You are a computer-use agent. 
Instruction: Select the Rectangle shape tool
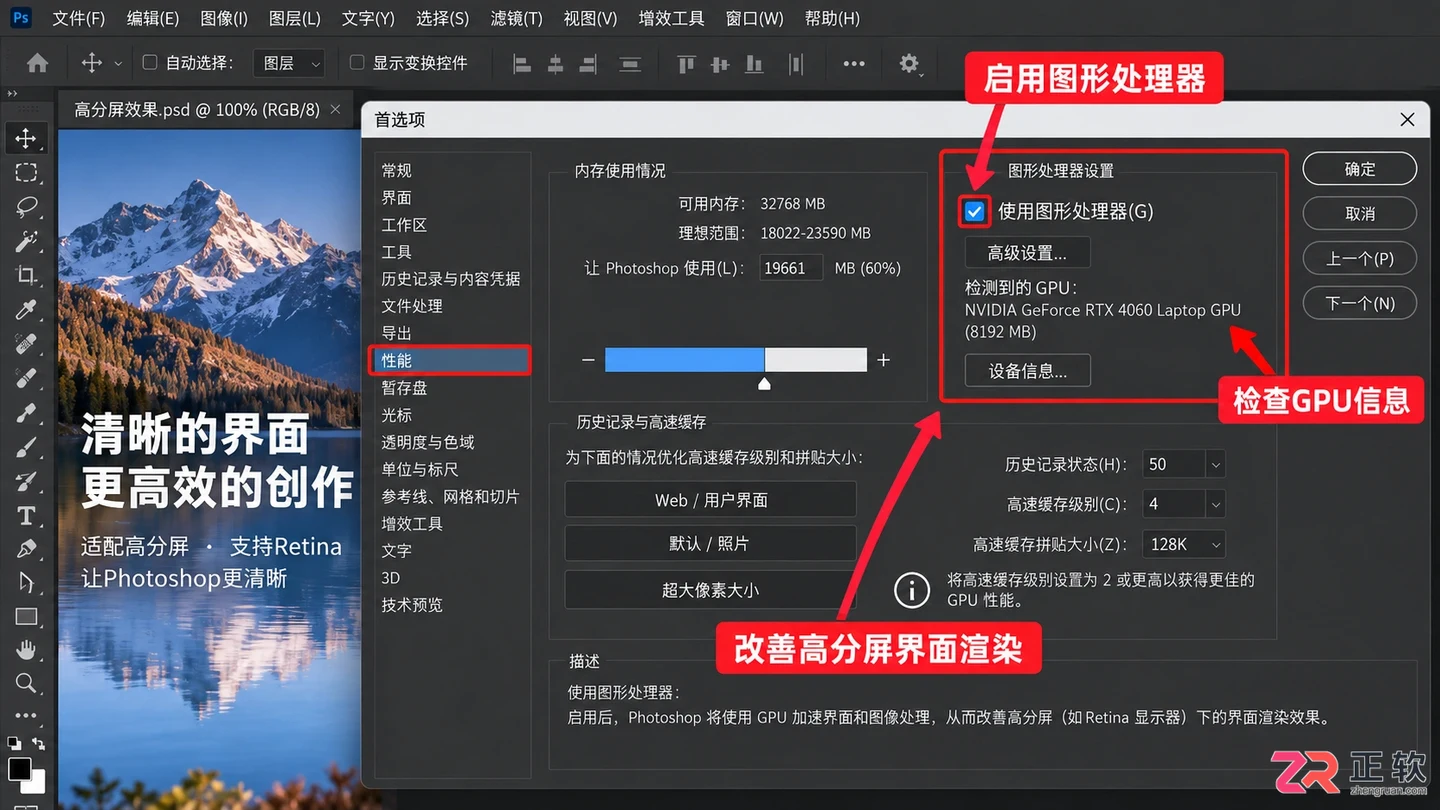[26, 617]
